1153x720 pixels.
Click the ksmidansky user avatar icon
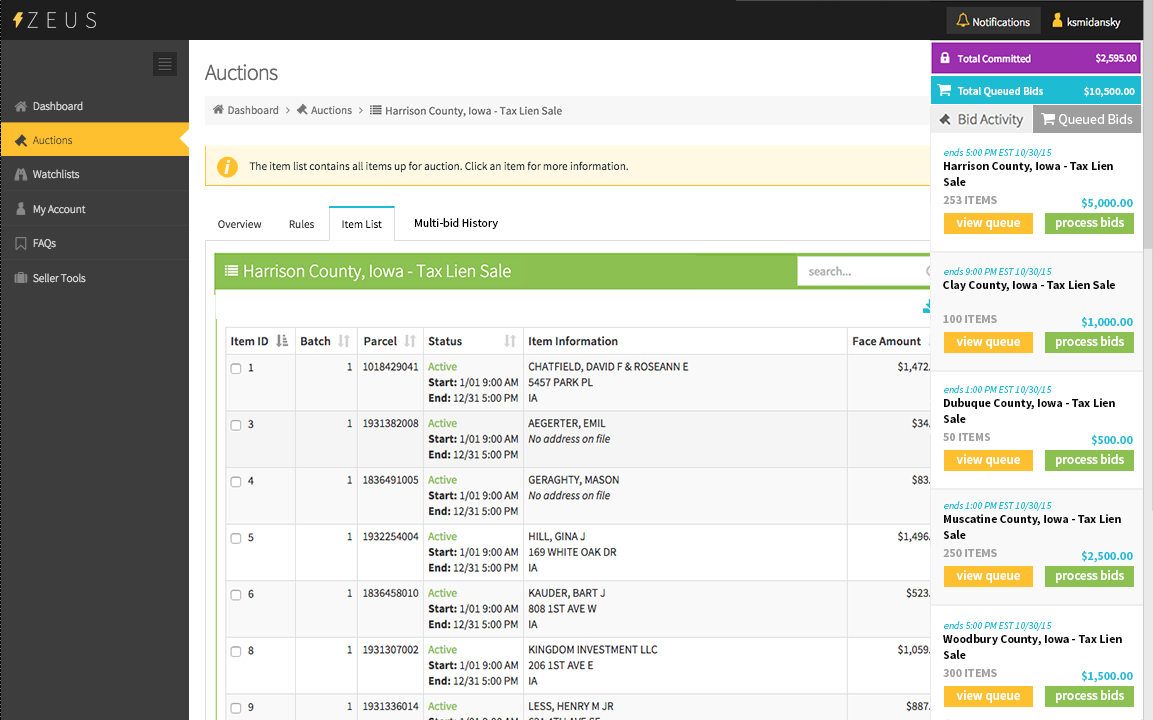point(1057,21)
